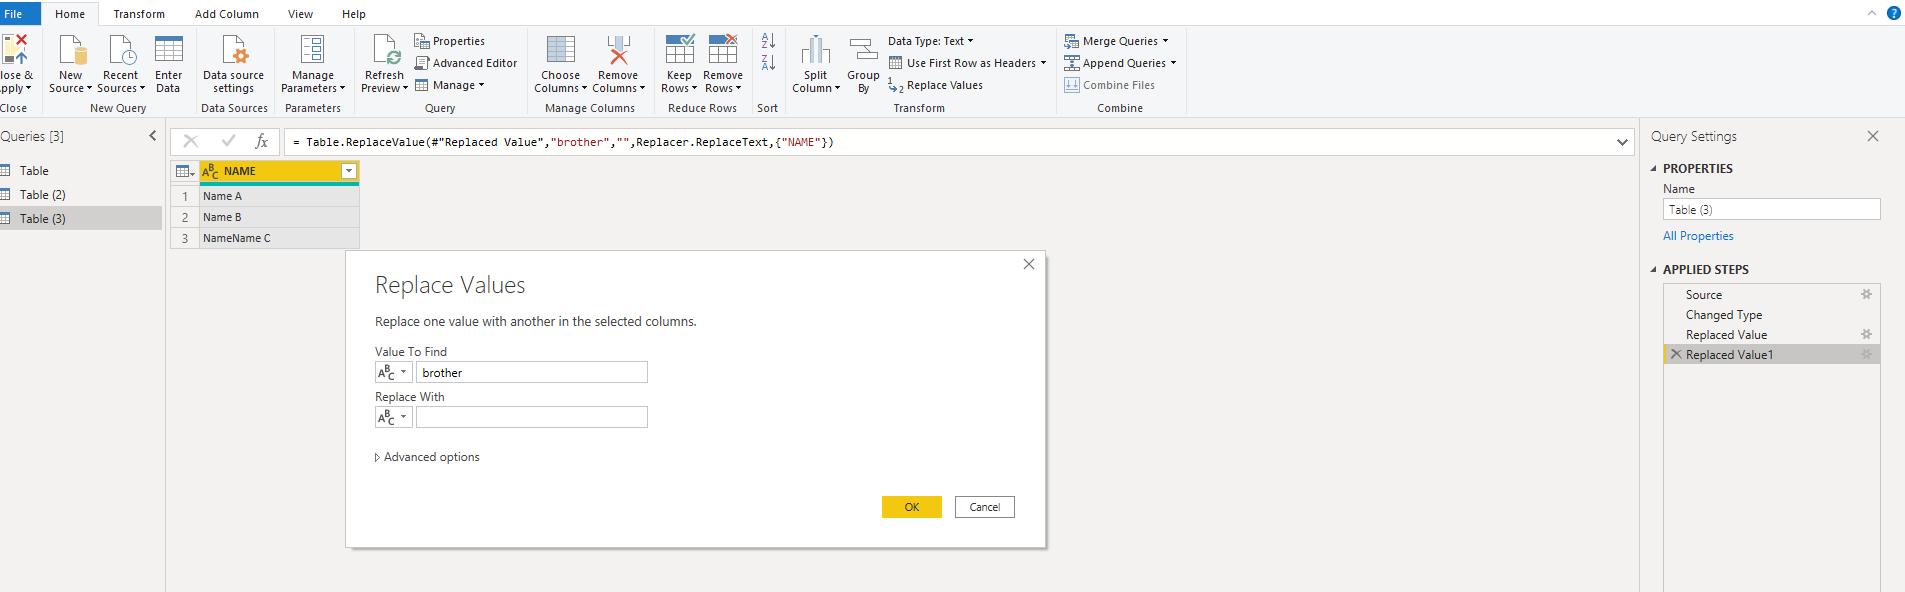Close the Query Settings pane
The height and width of the screenshot is (592, 1905).
pyautogui.click(x=1873, y=136)
